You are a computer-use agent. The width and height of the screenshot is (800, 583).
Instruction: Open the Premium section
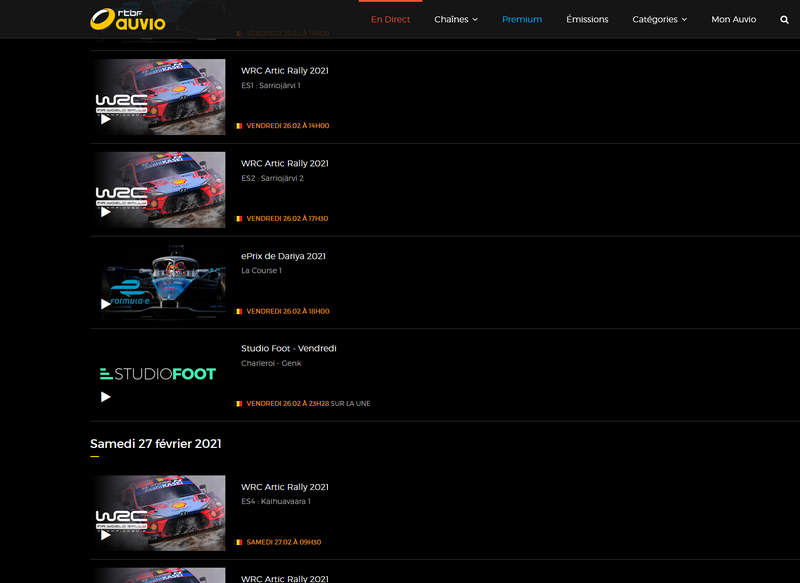tap(522, 19)
